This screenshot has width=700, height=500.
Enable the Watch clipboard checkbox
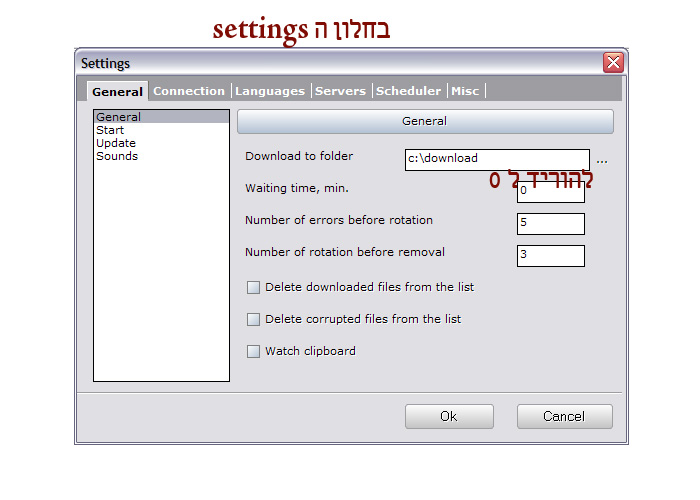[254, 352]
